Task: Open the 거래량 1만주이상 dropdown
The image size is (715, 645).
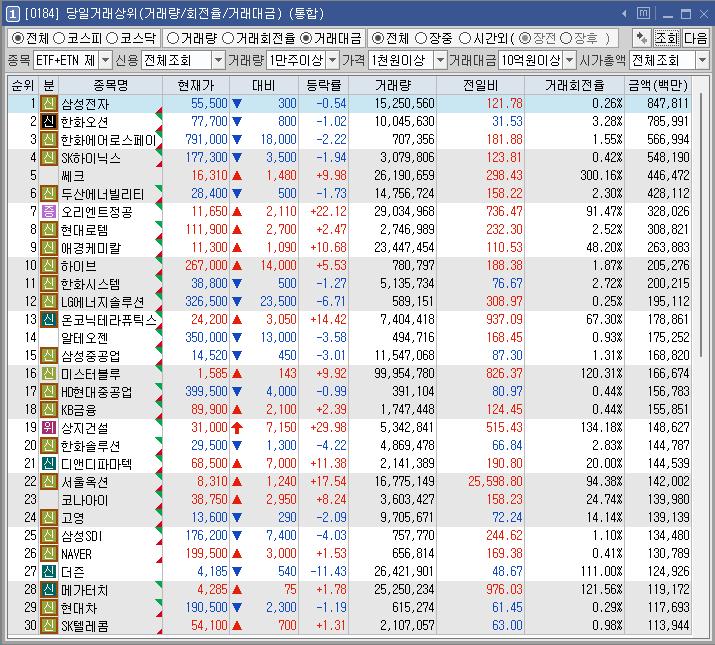Action: (x=333, y=60)
